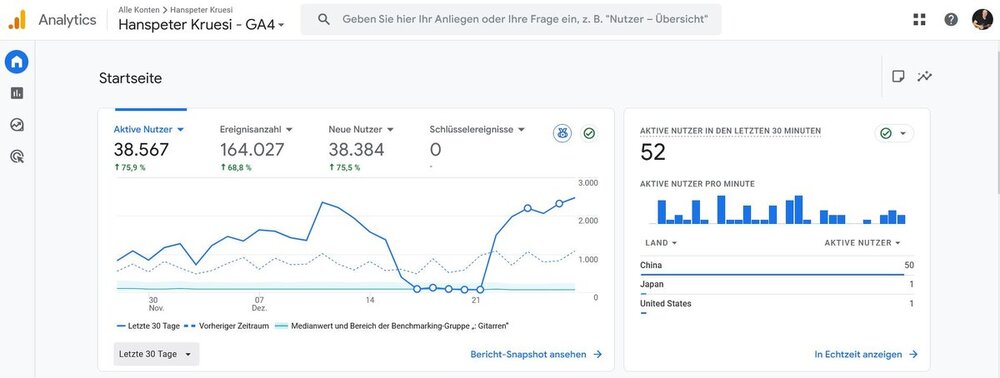Focus the Analytics search field
The image size is (1000, 378).
[x=511, y=19]
